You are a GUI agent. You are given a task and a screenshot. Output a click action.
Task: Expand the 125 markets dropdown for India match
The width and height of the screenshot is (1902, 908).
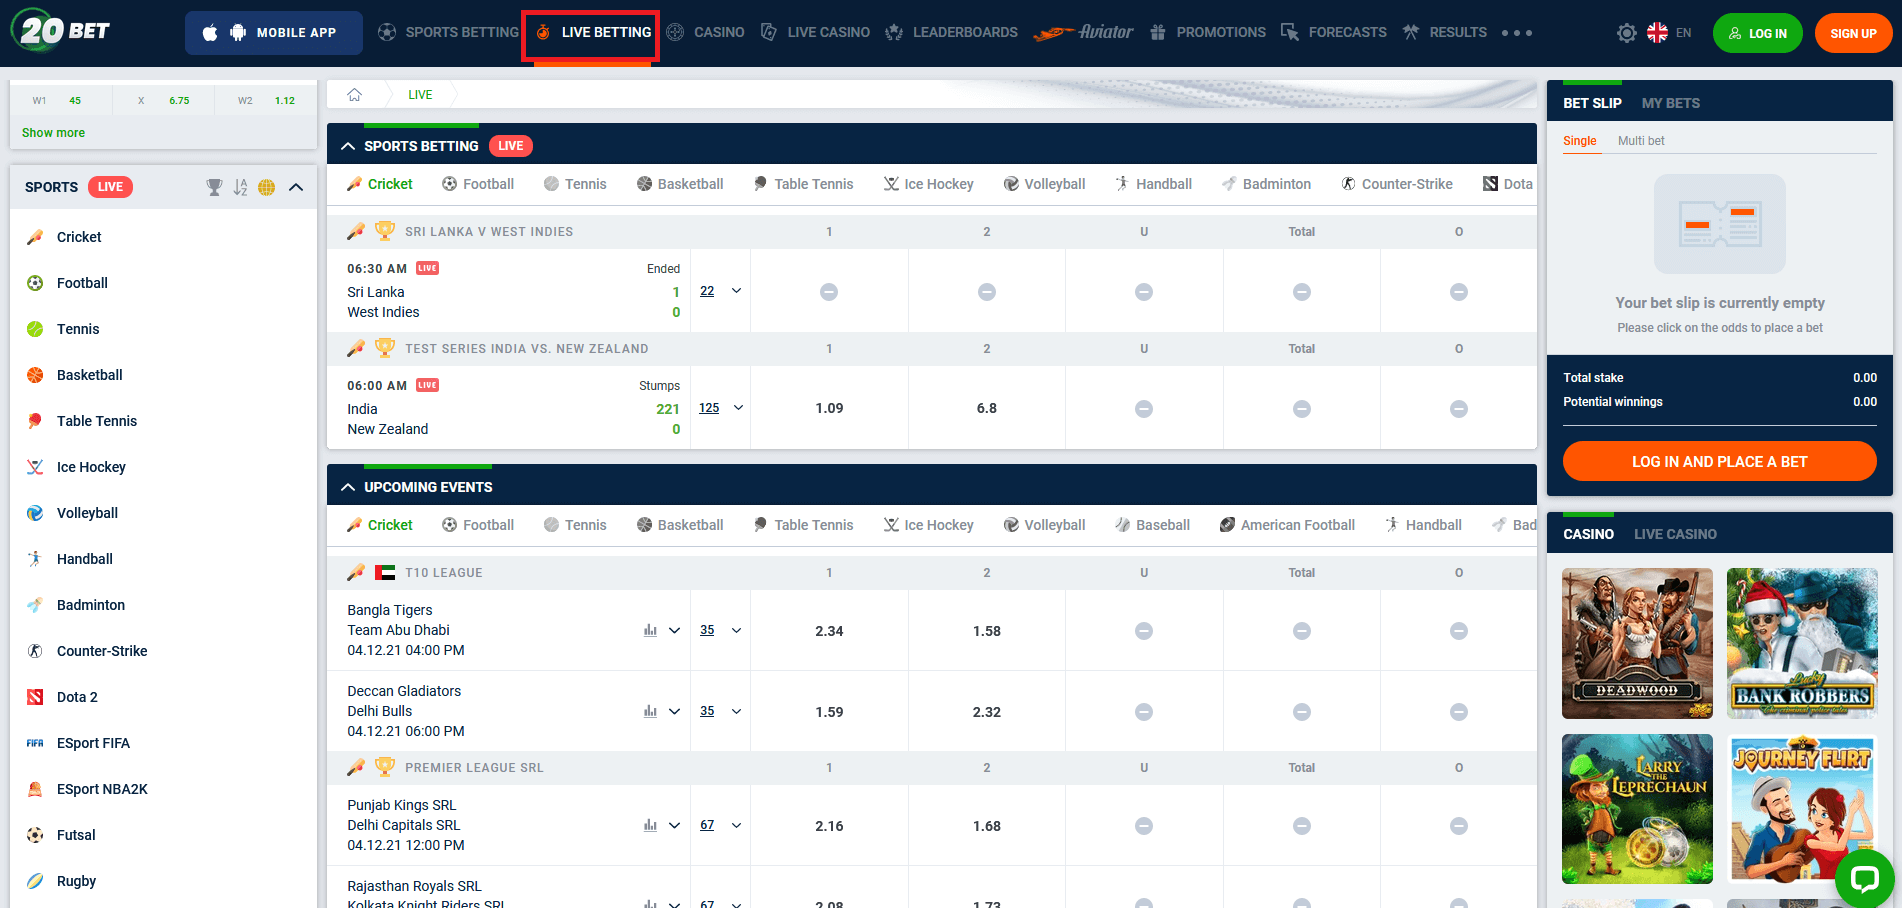point(738,408)
